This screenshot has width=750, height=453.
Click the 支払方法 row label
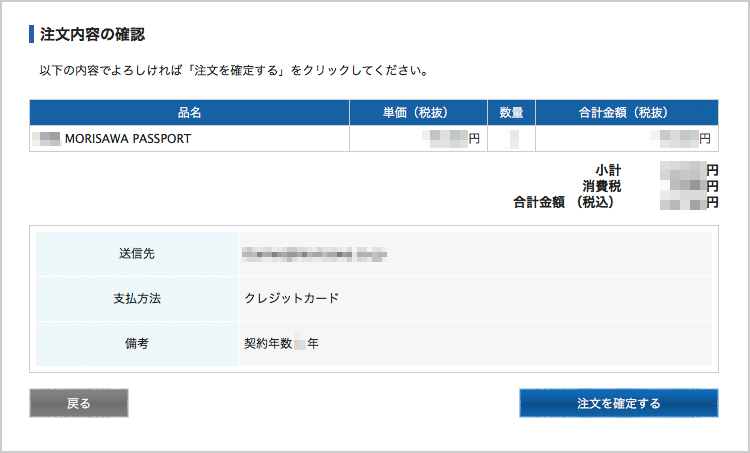pyautogui.click(x=136, y=298)
